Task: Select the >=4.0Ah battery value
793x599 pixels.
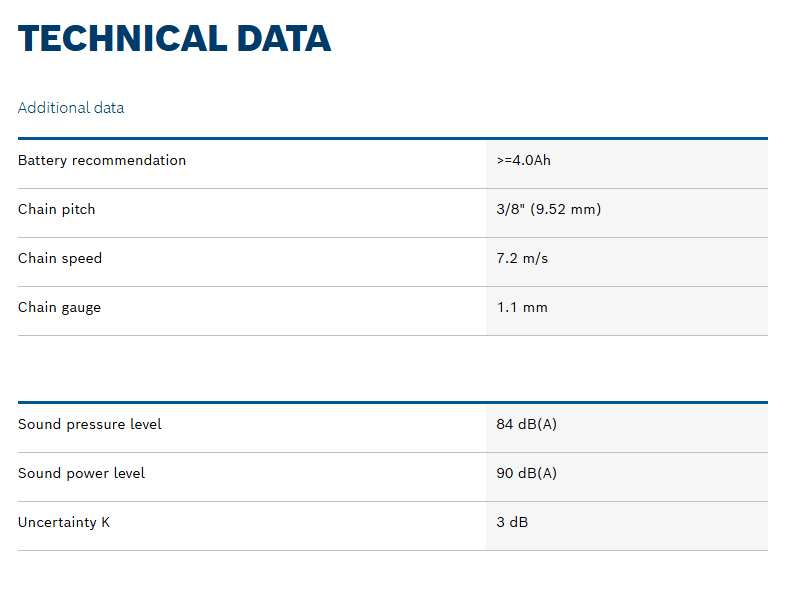Action: tap(523, 160)
